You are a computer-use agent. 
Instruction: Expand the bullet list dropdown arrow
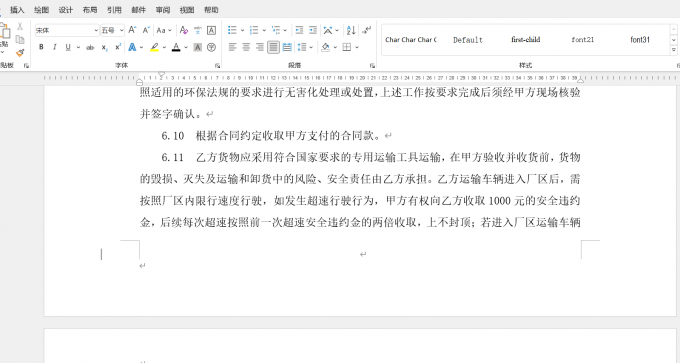click(x=242, y=30)
